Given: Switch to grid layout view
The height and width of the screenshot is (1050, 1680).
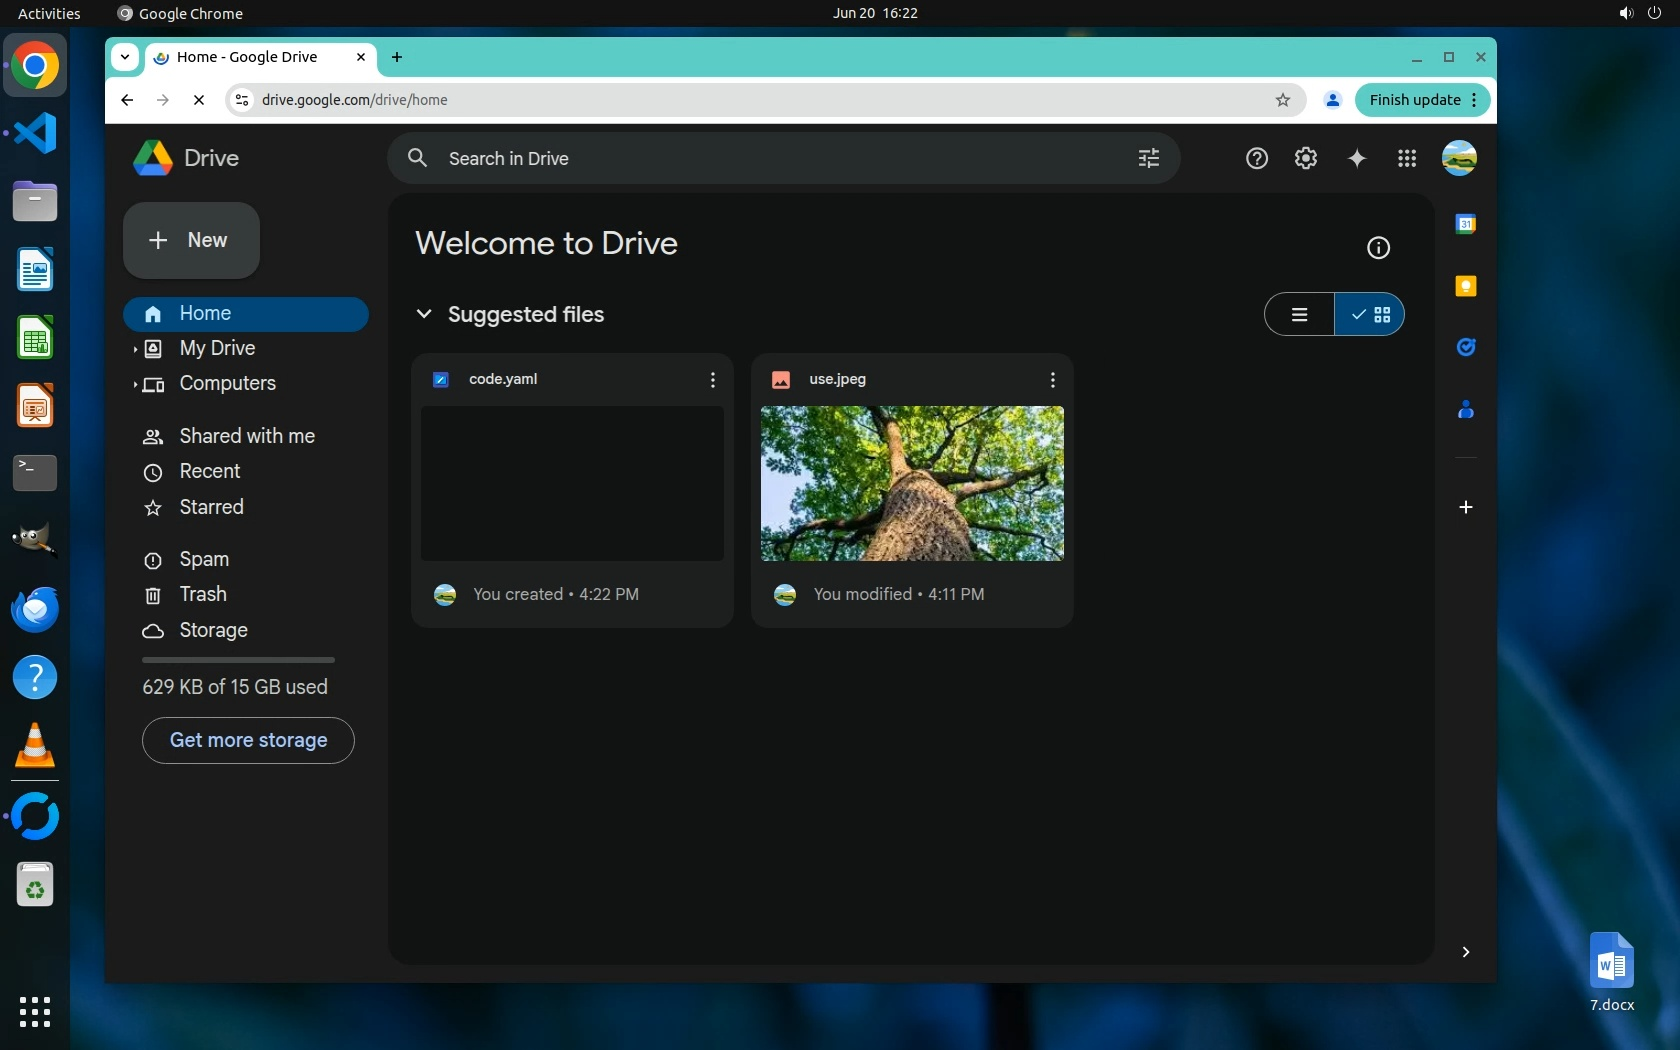Looking at the screenshot, I should point(1370,315).
